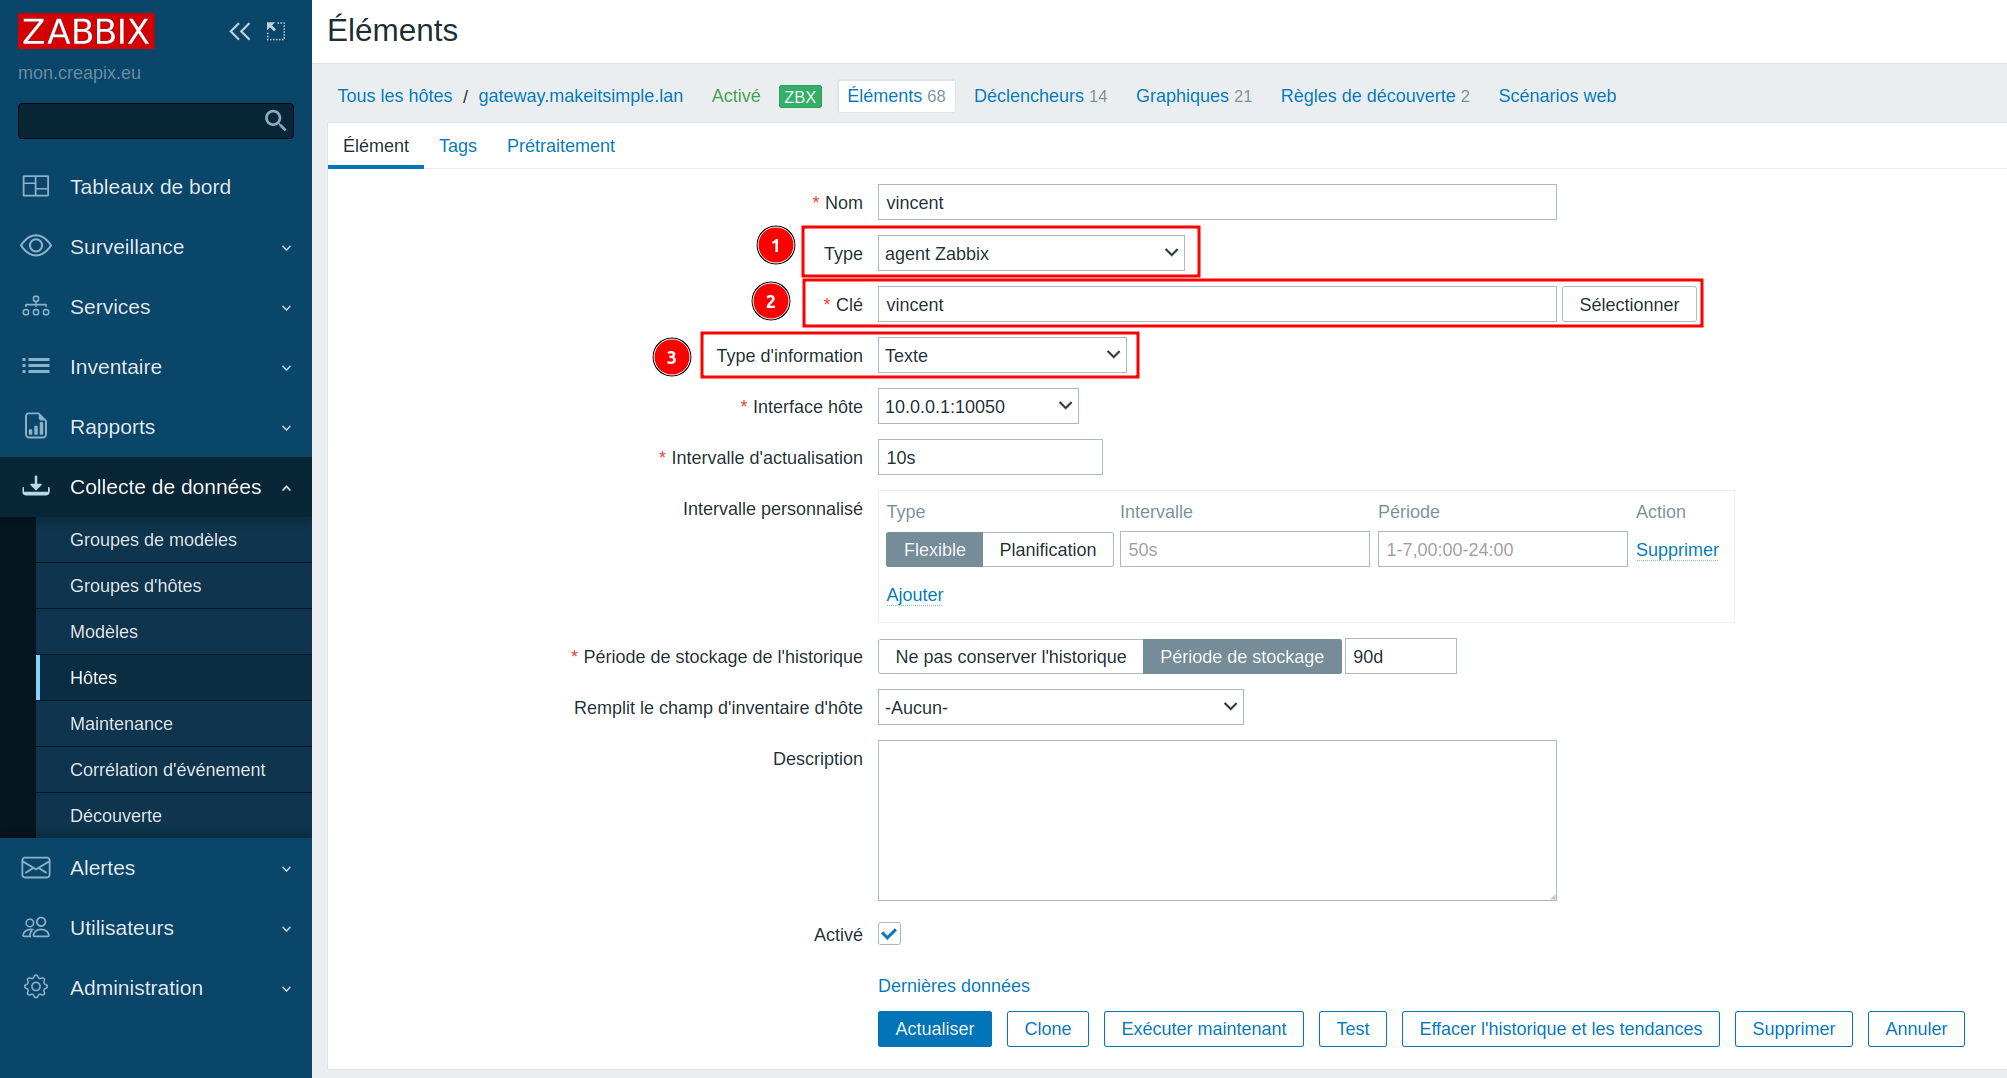Click the Sélectionner button next to the key
Image resolution: width=2007 pixels, height=1078 pixels.
tap(1628, 305)
